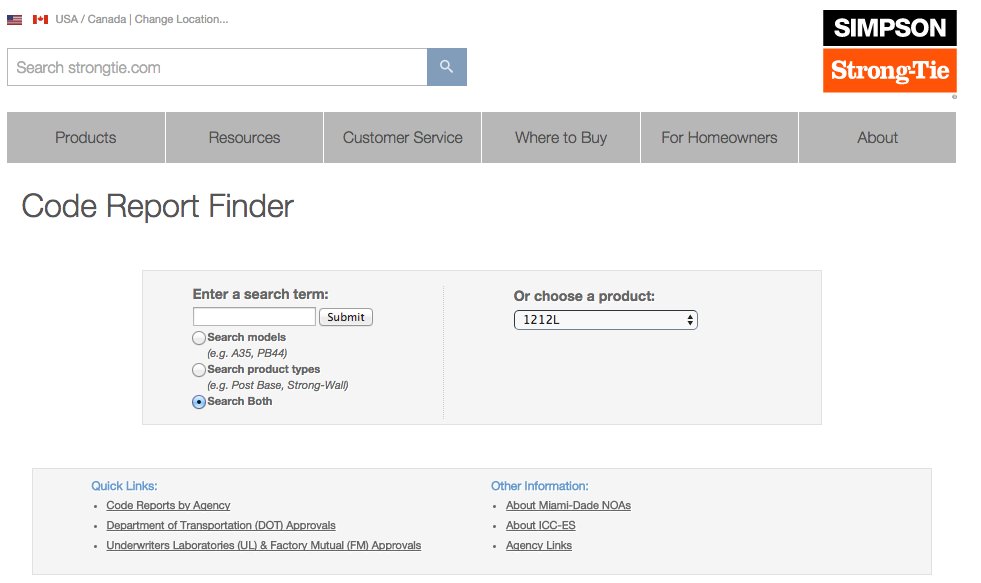Click the Other Information heading

(539, 486)
